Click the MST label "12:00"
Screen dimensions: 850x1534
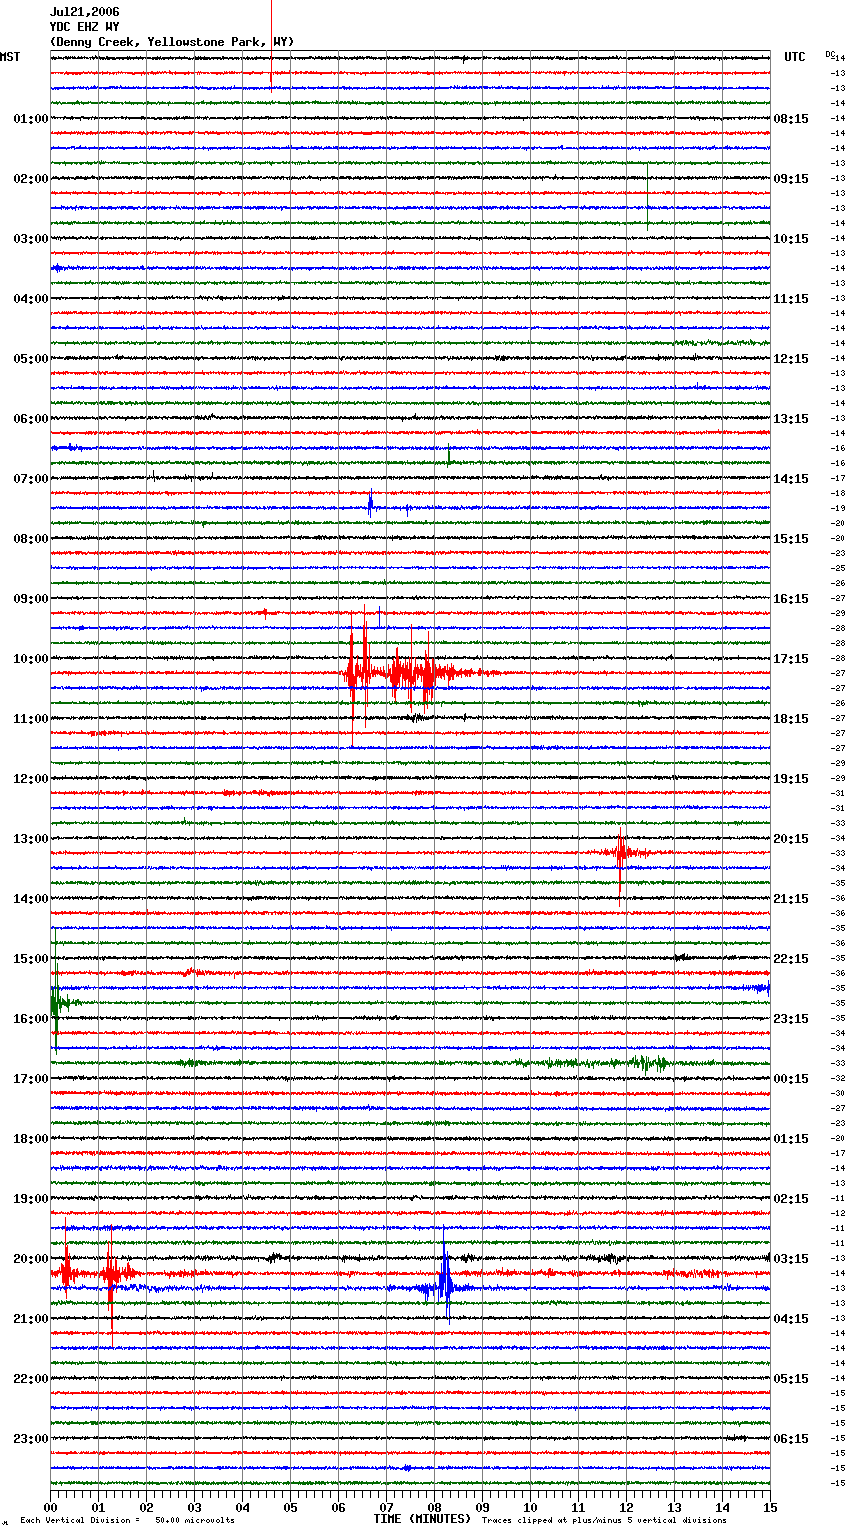[x=31, y=779]
